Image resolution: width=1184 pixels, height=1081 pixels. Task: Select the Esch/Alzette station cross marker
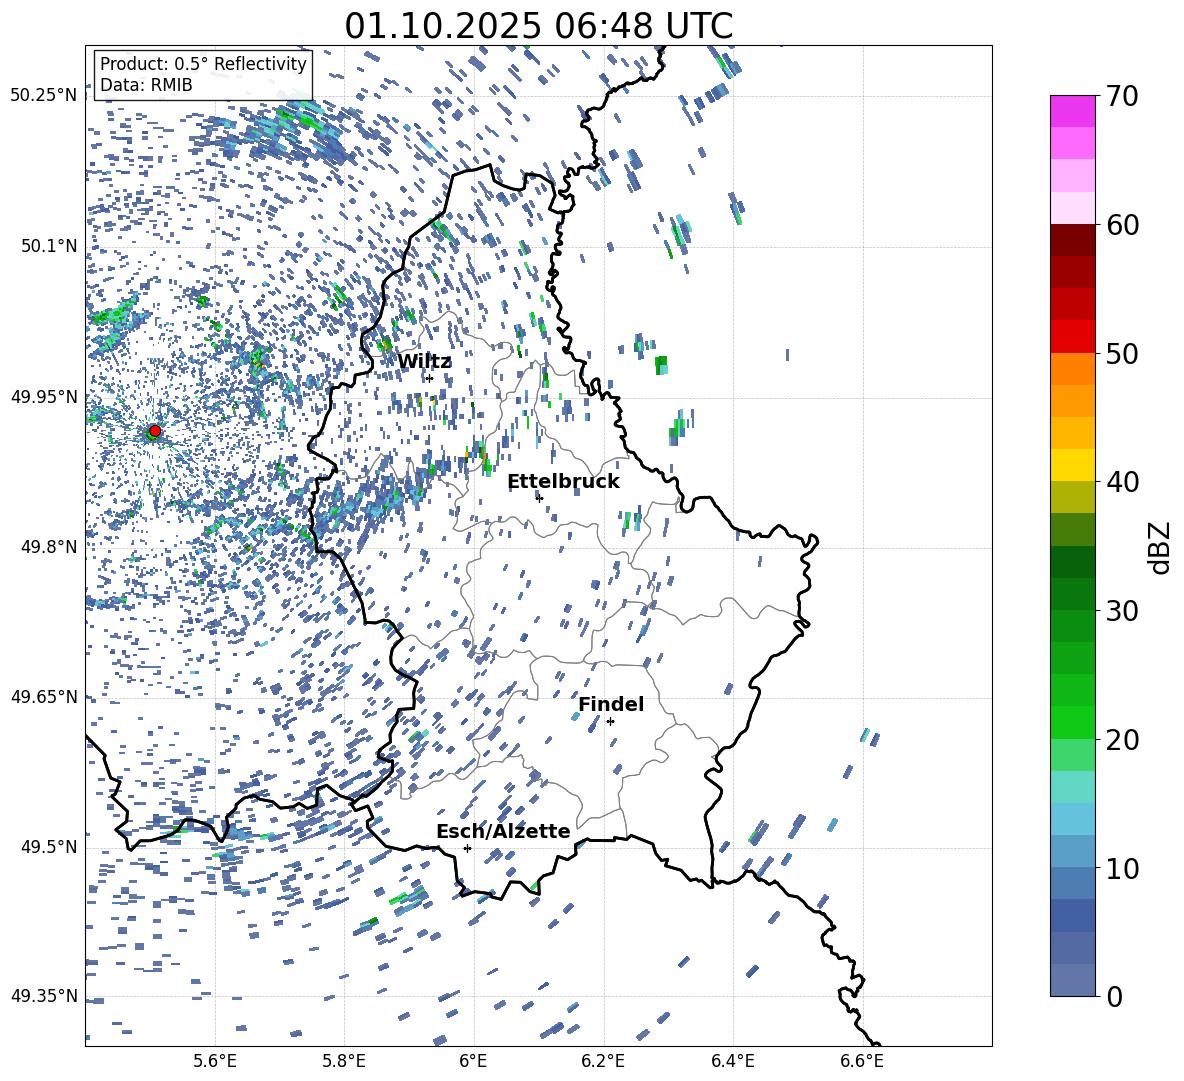tap(467, 848)
